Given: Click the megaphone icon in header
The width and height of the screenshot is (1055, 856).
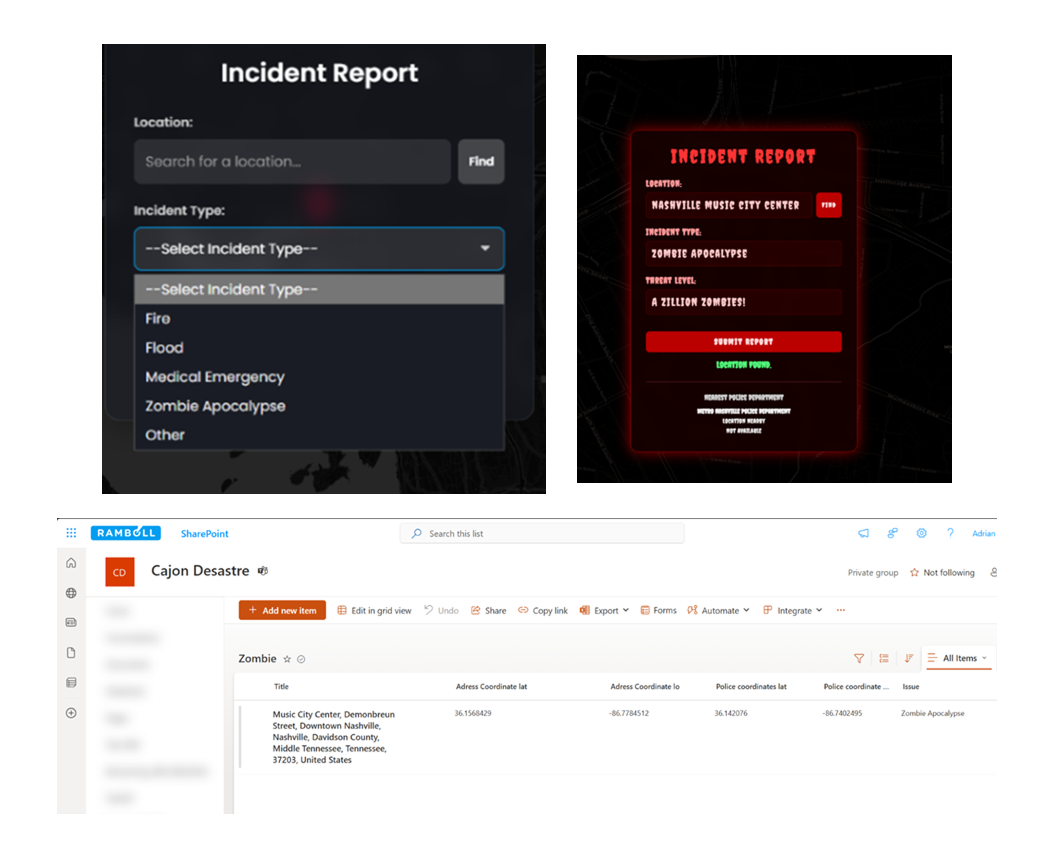Looking at the screenshot, I should coord(863,534).
